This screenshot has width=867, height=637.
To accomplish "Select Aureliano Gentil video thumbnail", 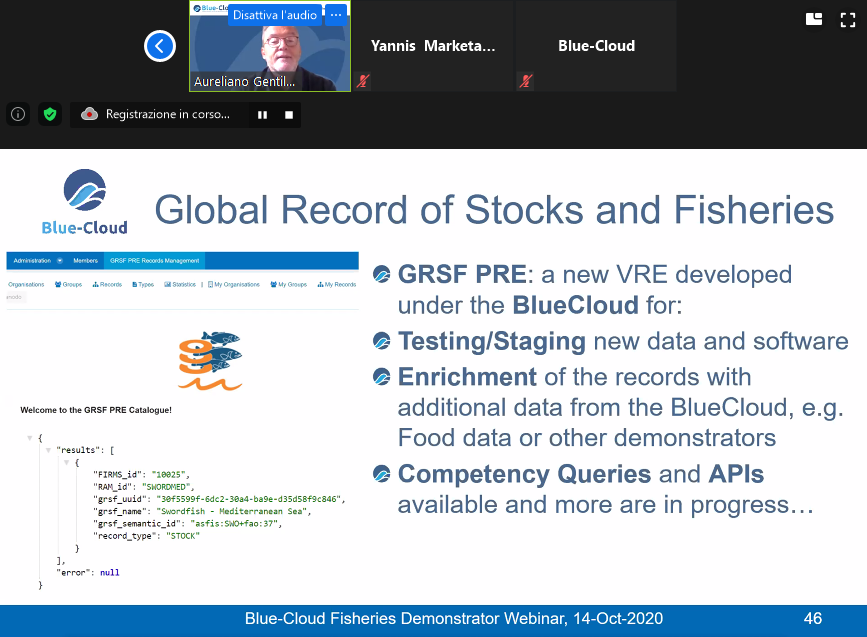I will point(270,46).
